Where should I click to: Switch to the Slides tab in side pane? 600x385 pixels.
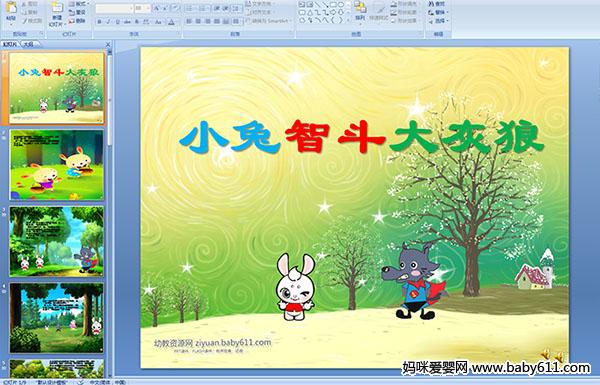(x=10, y=44)
